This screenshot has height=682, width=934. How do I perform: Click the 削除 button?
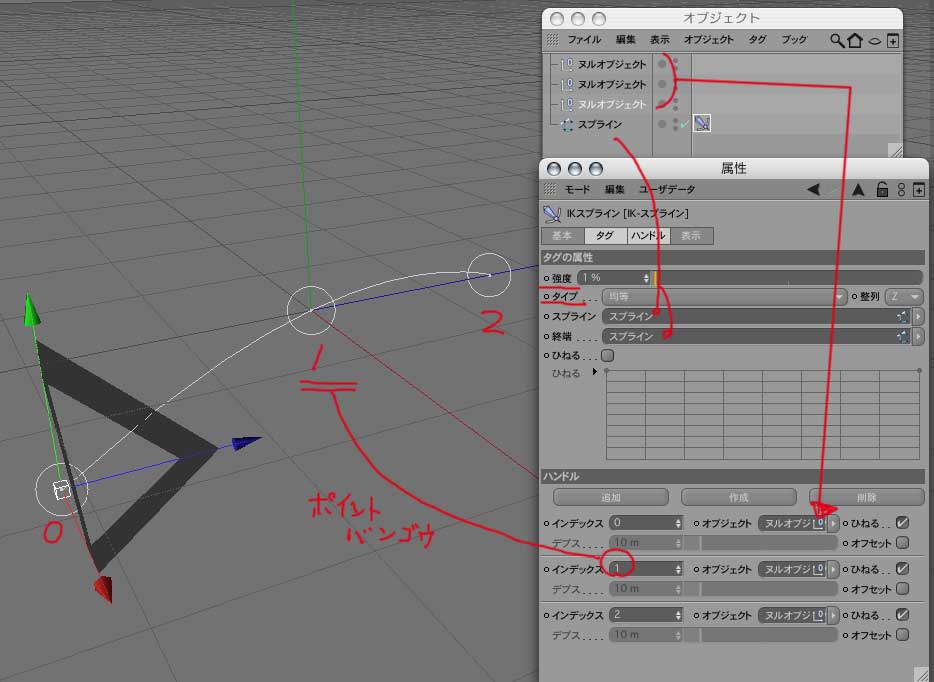click(x=867, y=497)
